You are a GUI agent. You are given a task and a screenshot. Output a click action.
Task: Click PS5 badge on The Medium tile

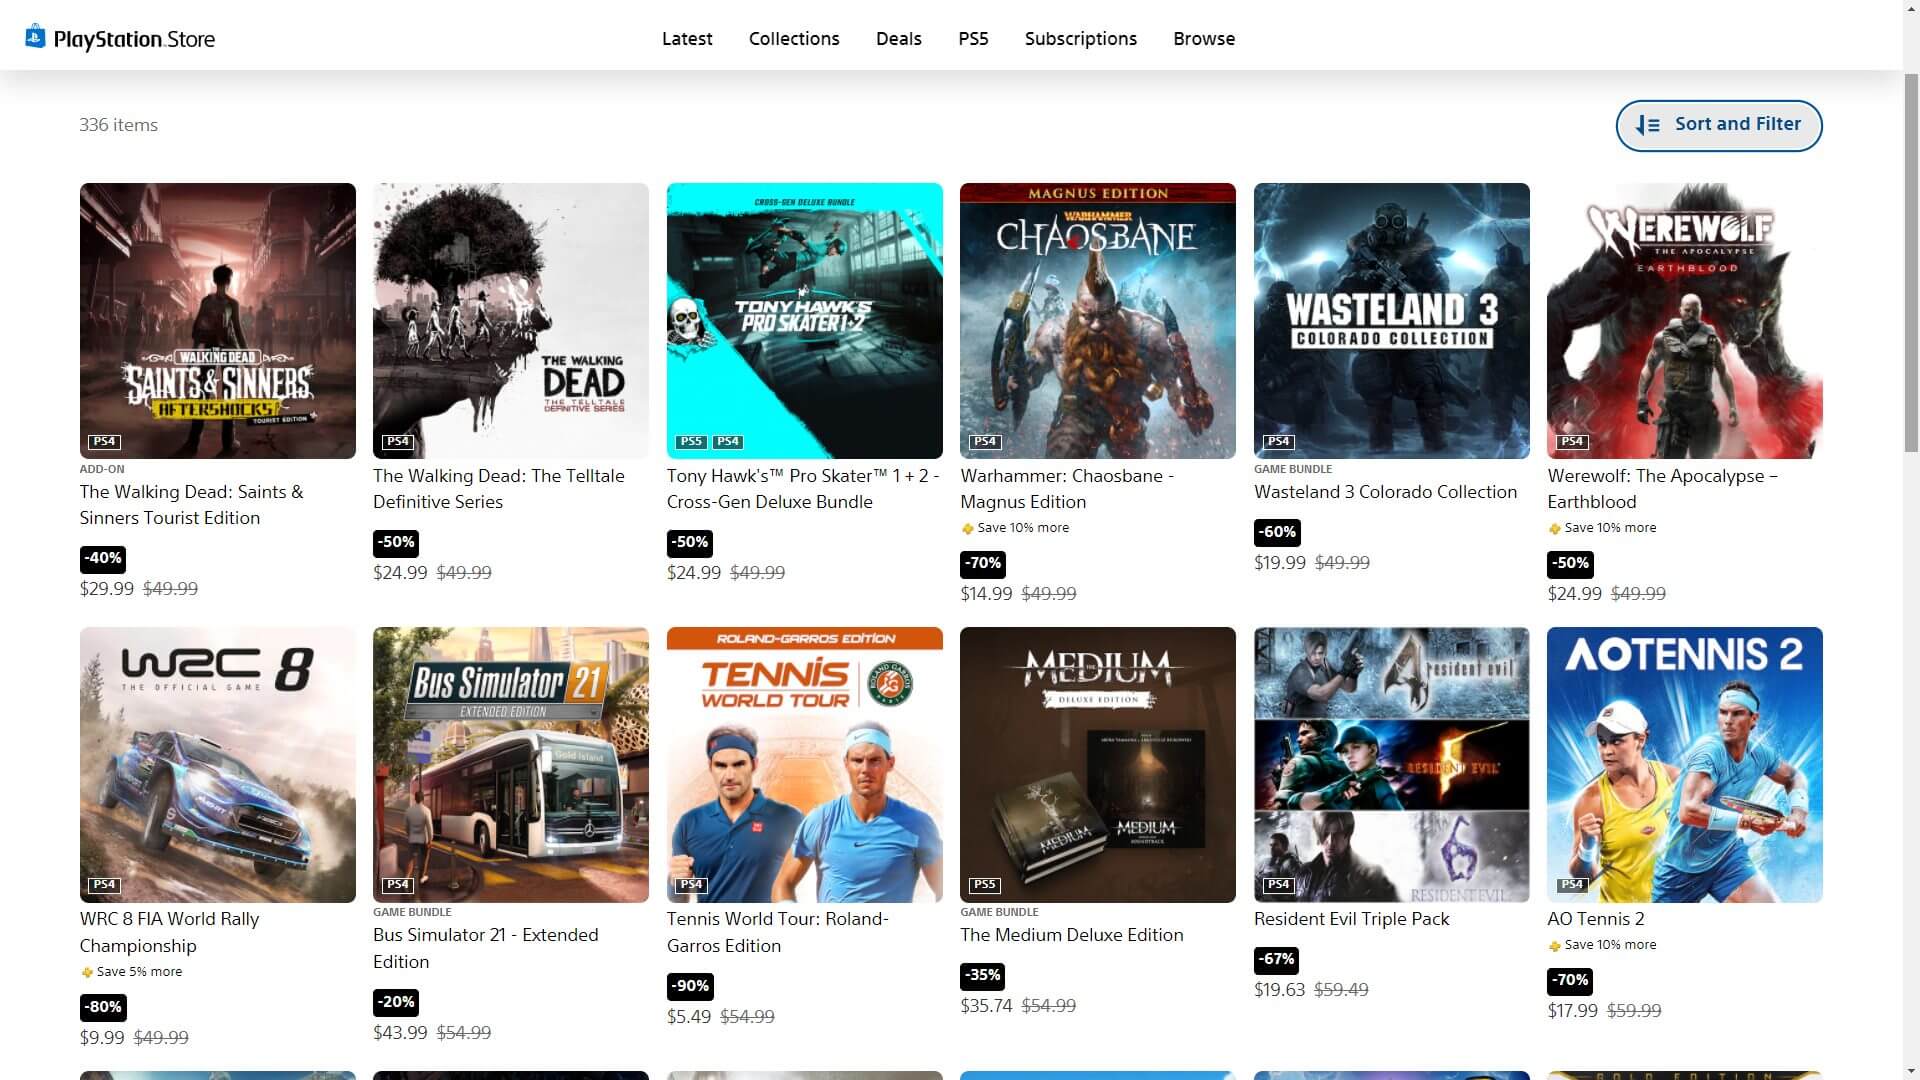984,884
